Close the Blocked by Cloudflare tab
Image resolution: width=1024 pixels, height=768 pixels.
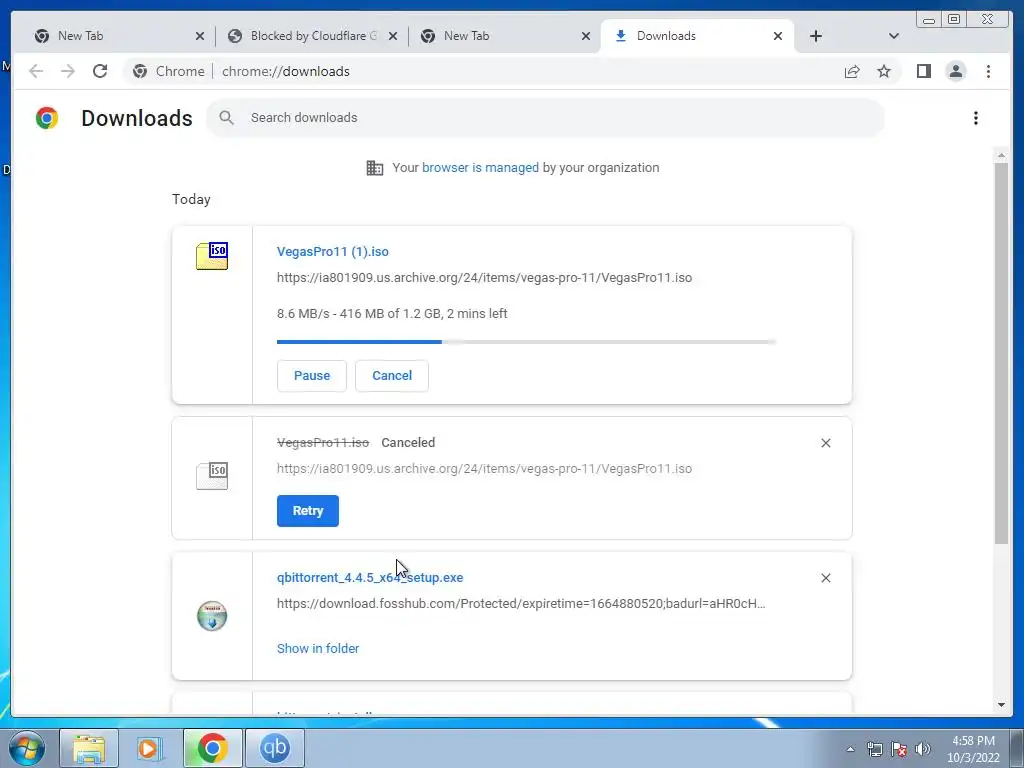392,36
